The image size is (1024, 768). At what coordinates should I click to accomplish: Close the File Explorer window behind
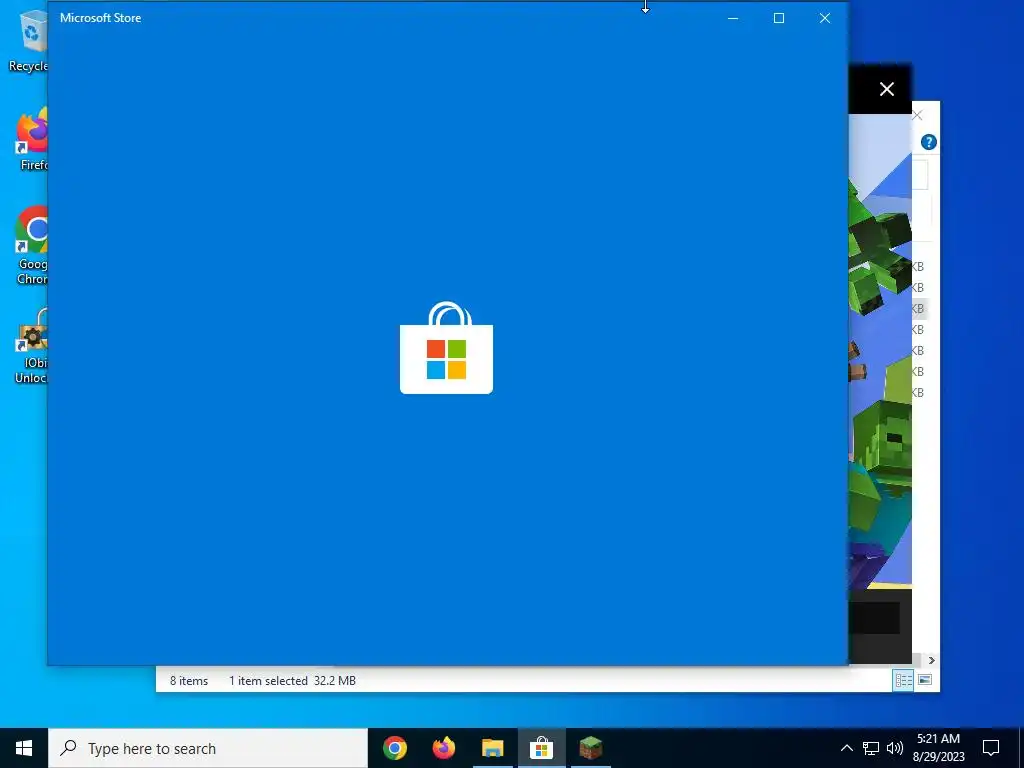[918, 116]
